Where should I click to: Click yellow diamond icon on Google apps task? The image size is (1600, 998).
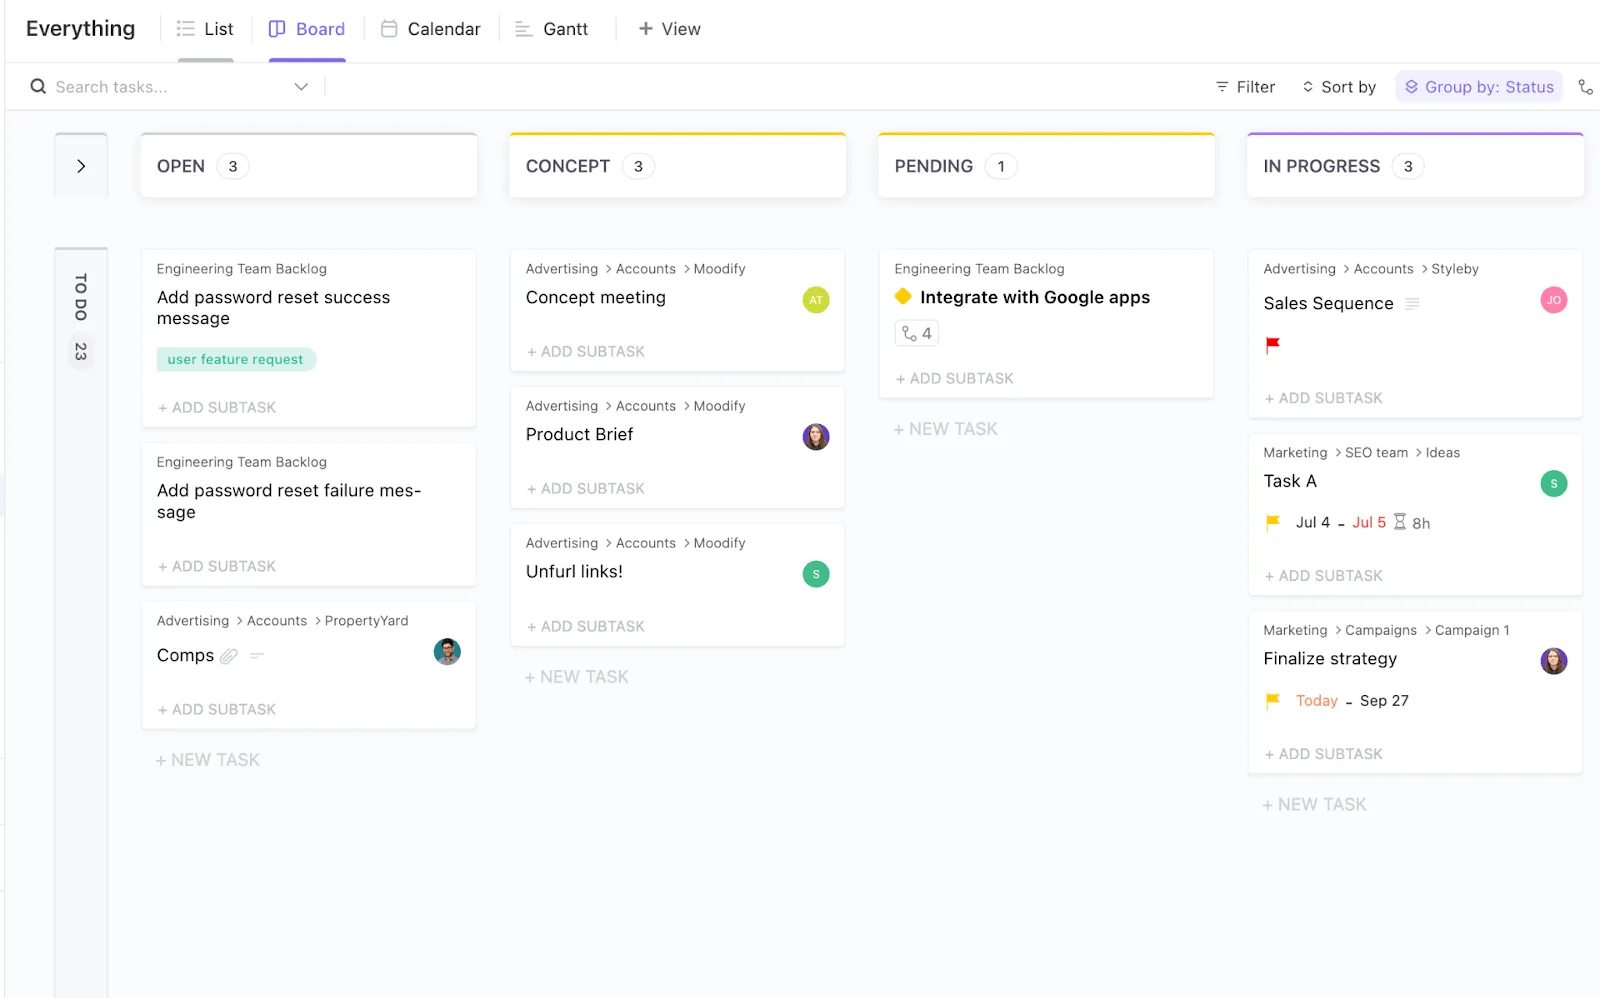[903, 296]
